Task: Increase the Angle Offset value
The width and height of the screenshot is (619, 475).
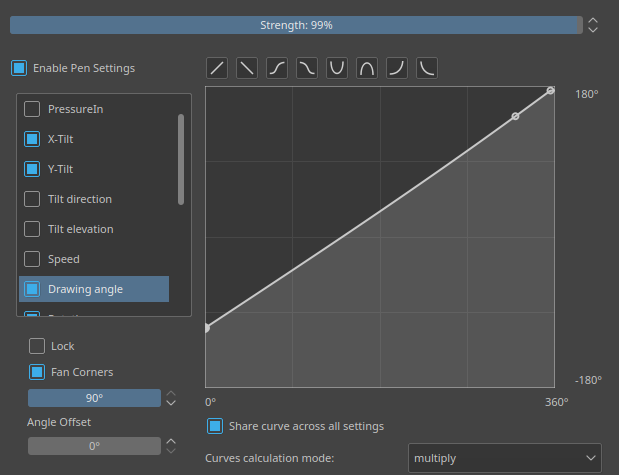Action: coord(171,441)
